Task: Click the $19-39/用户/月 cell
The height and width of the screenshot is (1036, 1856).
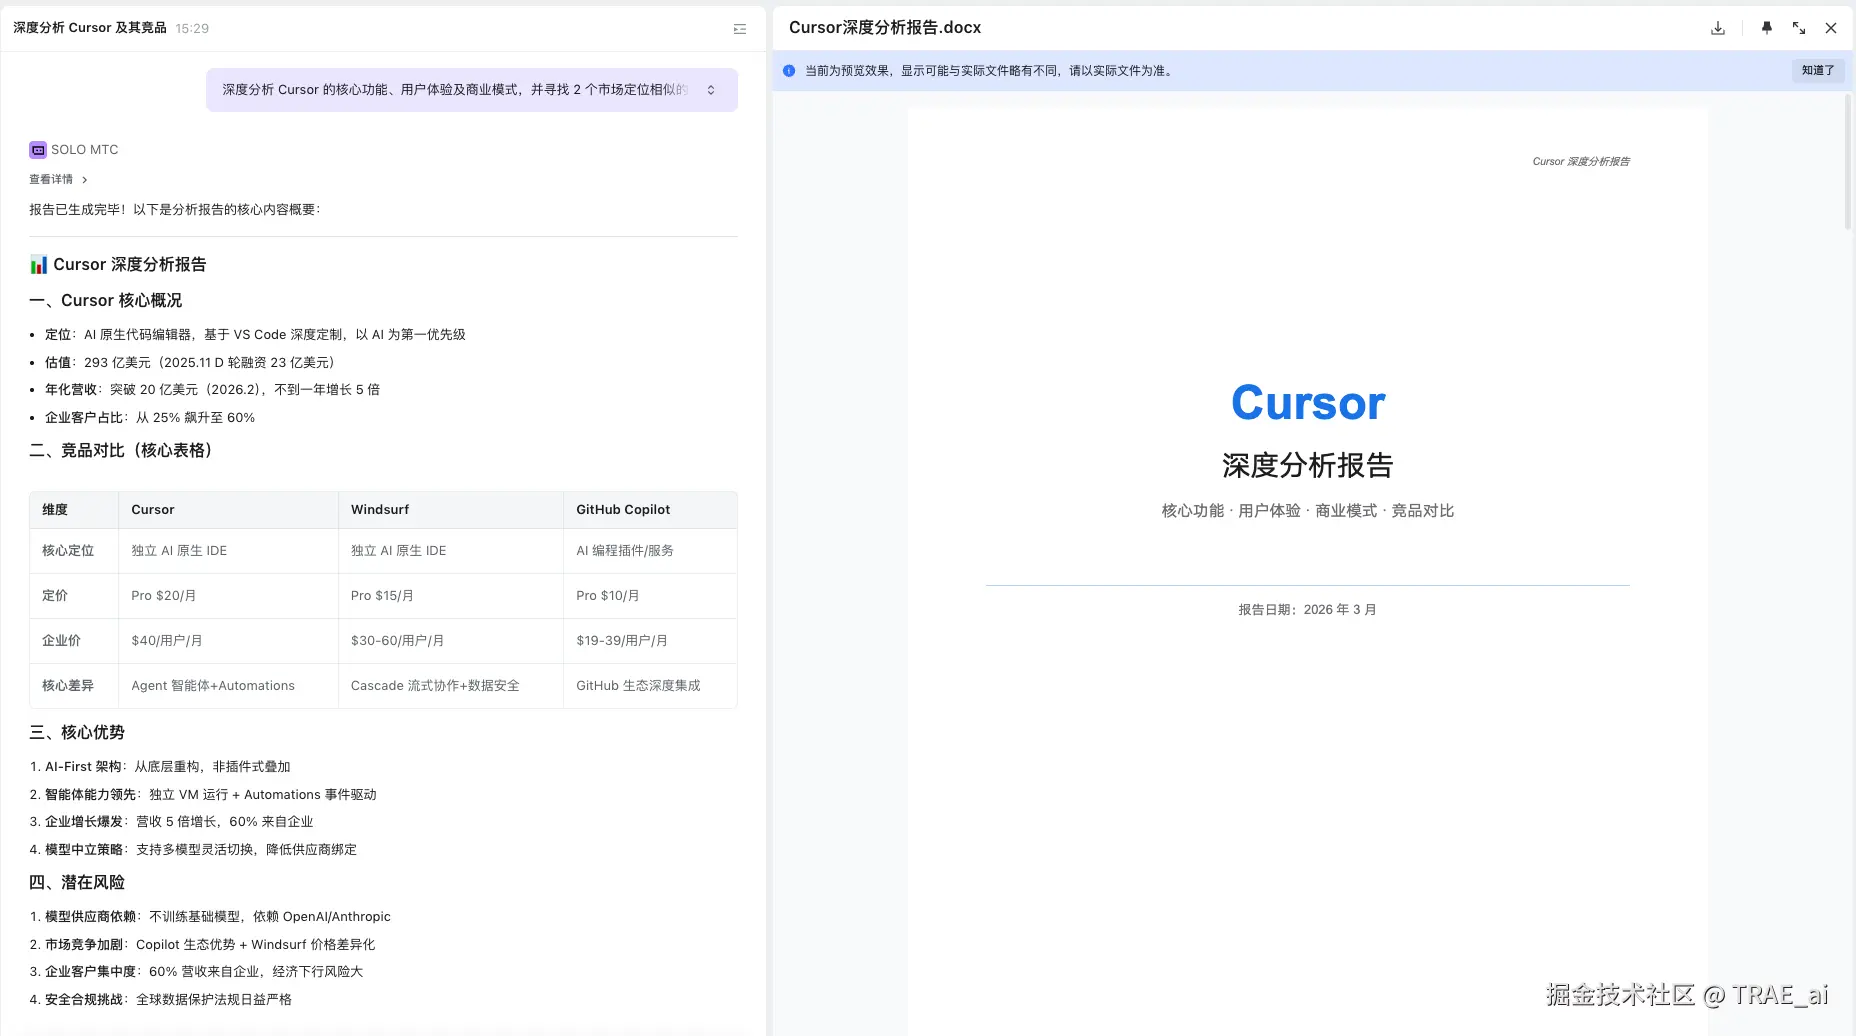Action: 622,641
